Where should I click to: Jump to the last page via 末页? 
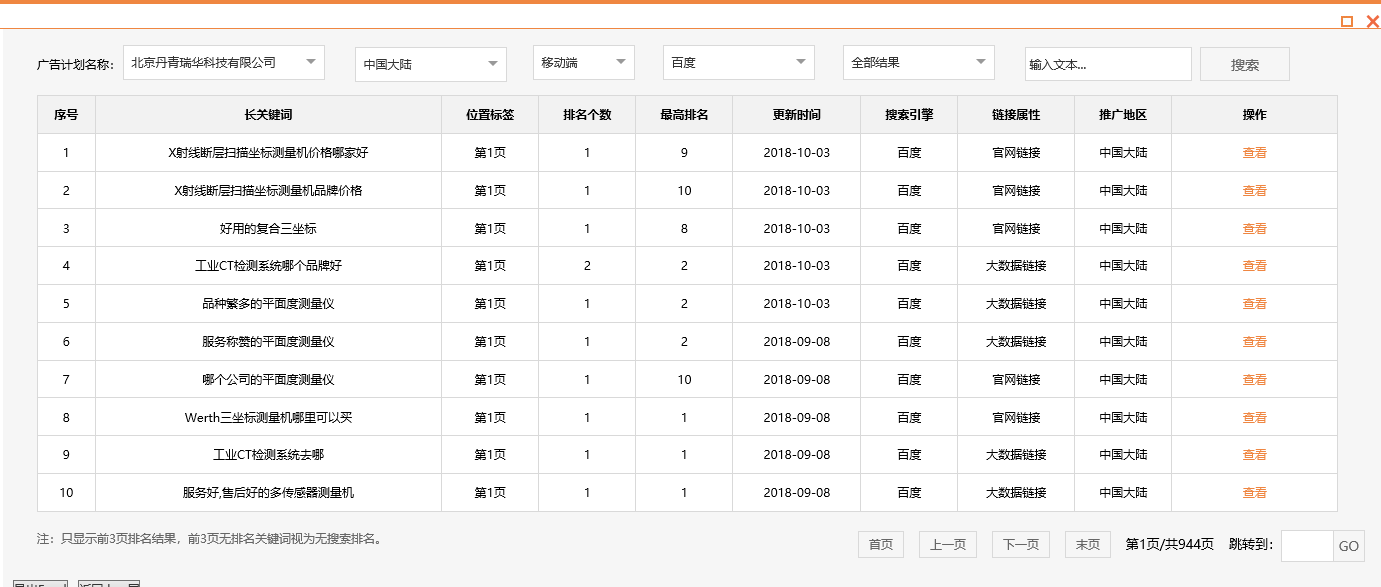click(x=1086, y=544)
